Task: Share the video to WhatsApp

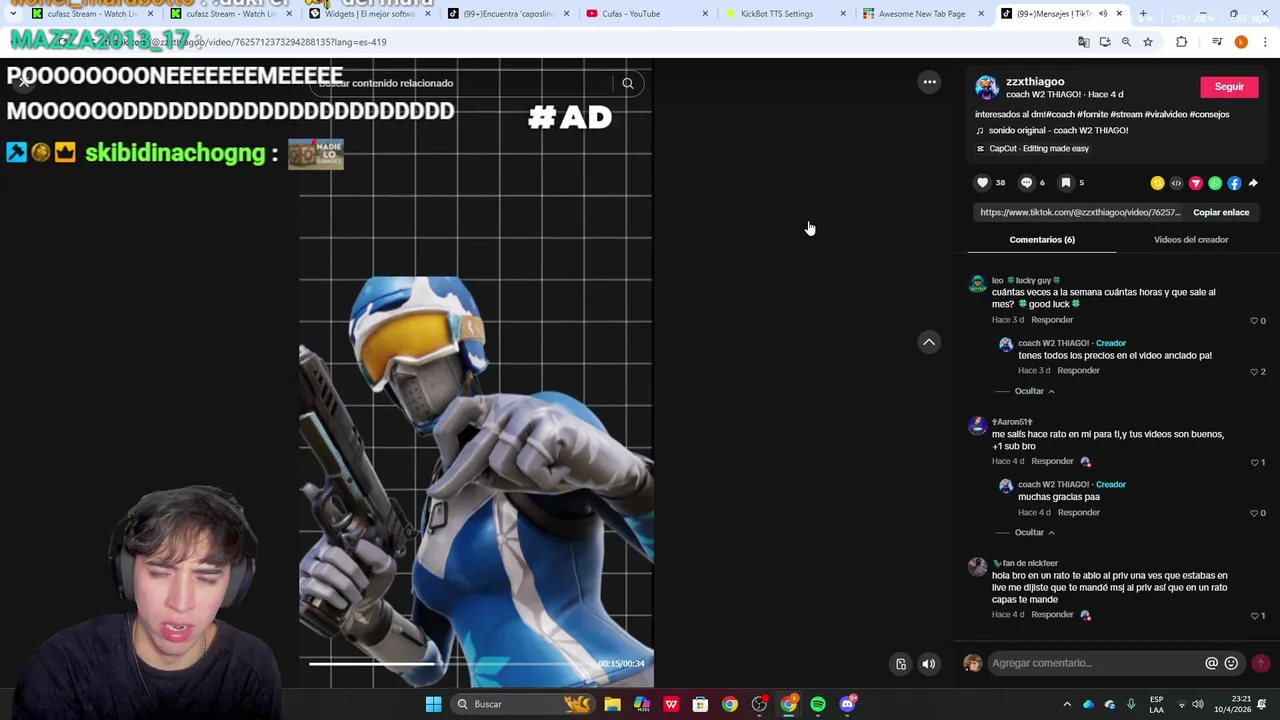Action: pos(1215,183)
